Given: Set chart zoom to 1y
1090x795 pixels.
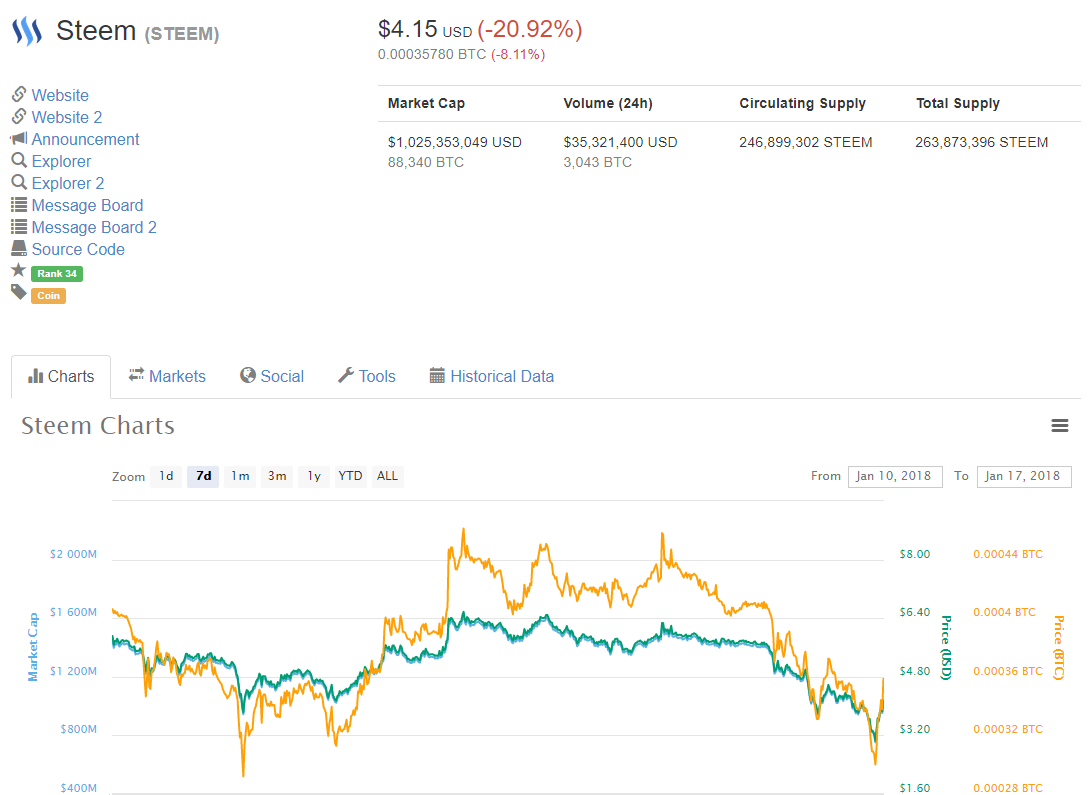Looking at the screenshot, I should pyautogui.click(x=314, y=476).
